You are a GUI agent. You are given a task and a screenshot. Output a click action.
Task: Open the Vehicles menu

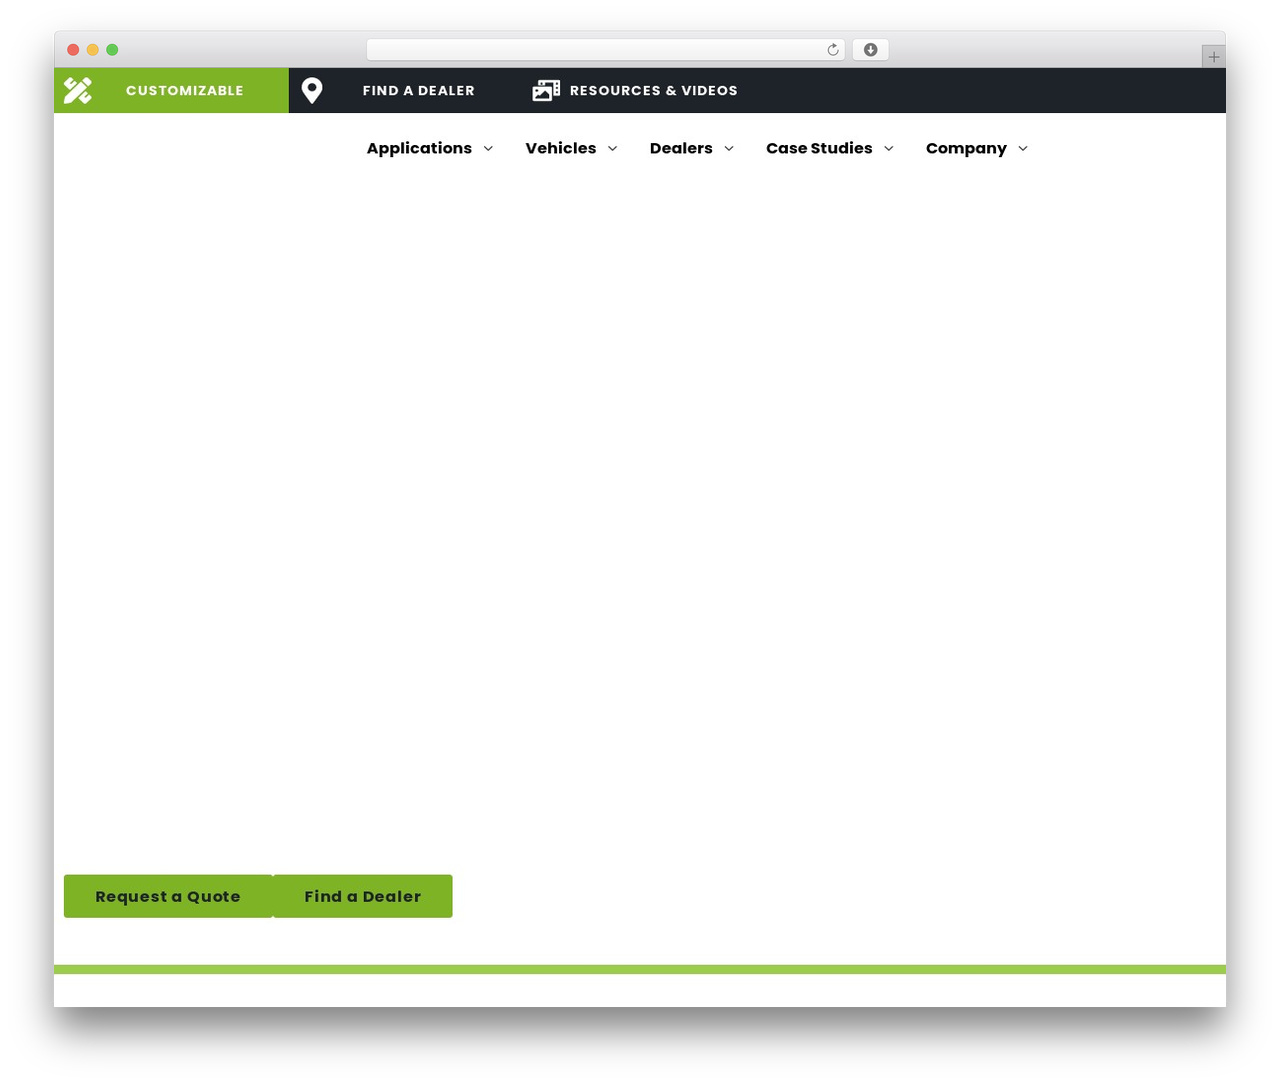561,148
